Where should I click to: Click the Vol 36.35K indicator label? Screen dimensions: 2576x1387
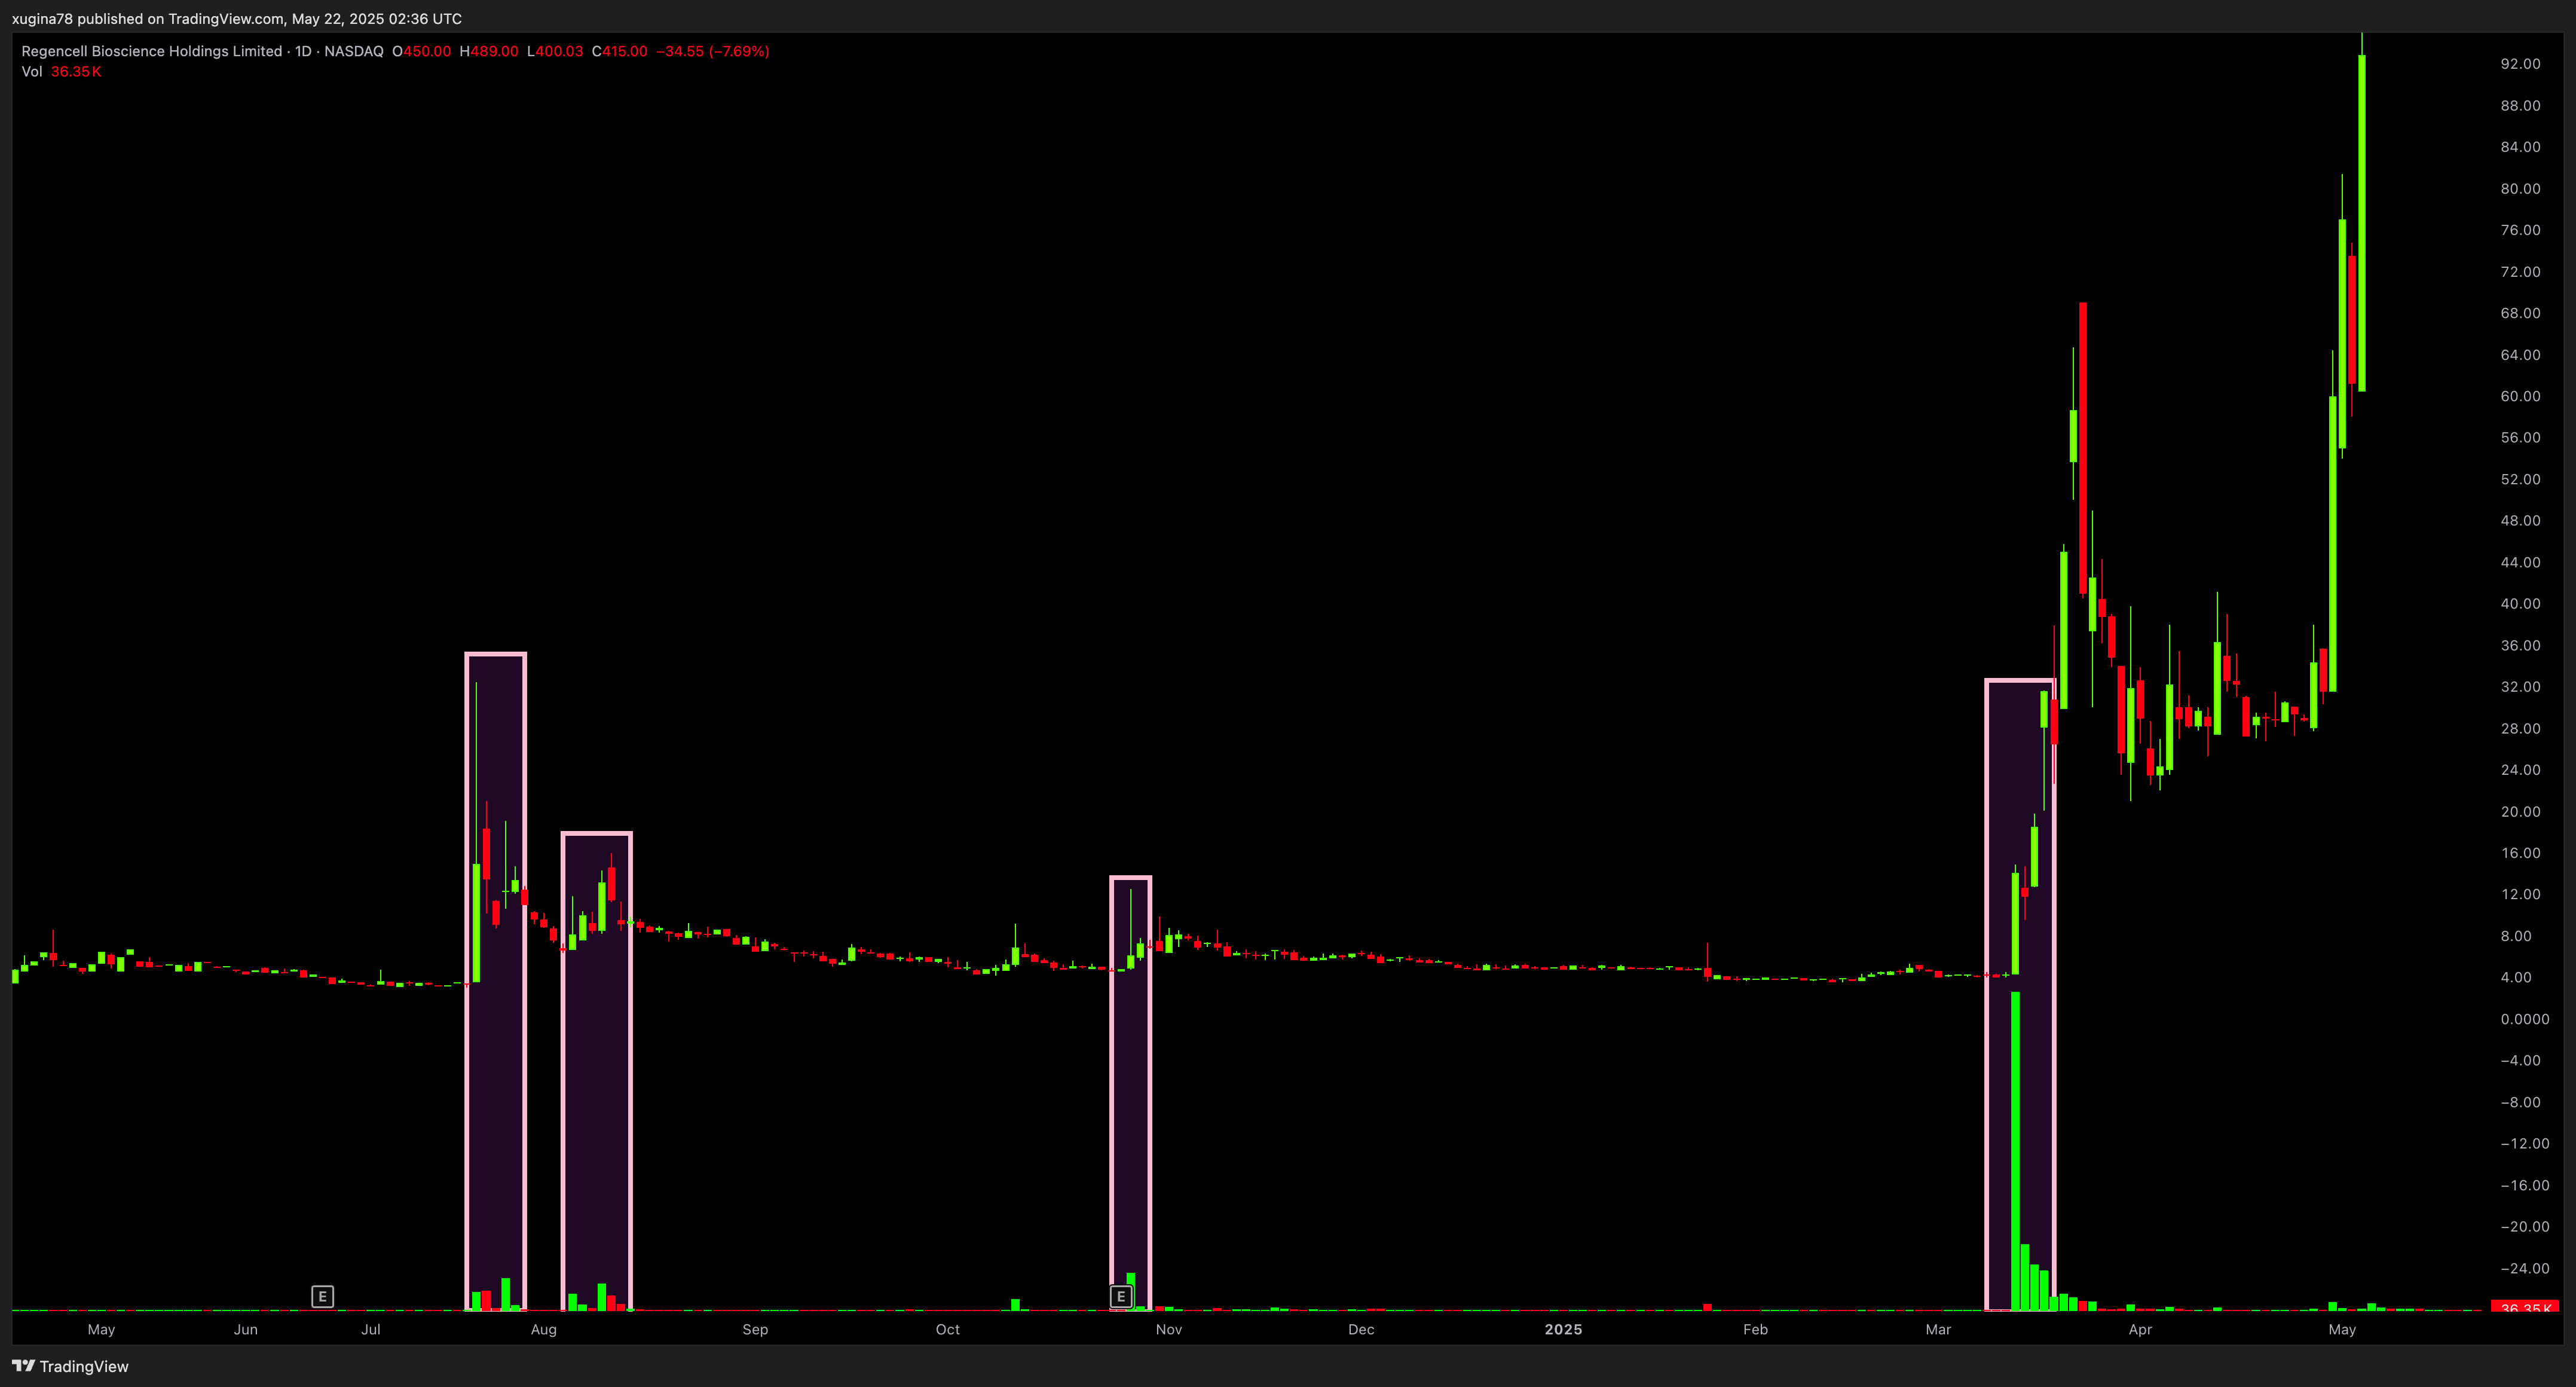[61, 72]
